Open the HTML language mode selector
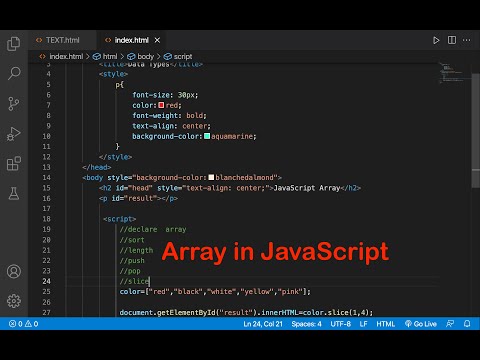 click(x=386, y=324)
